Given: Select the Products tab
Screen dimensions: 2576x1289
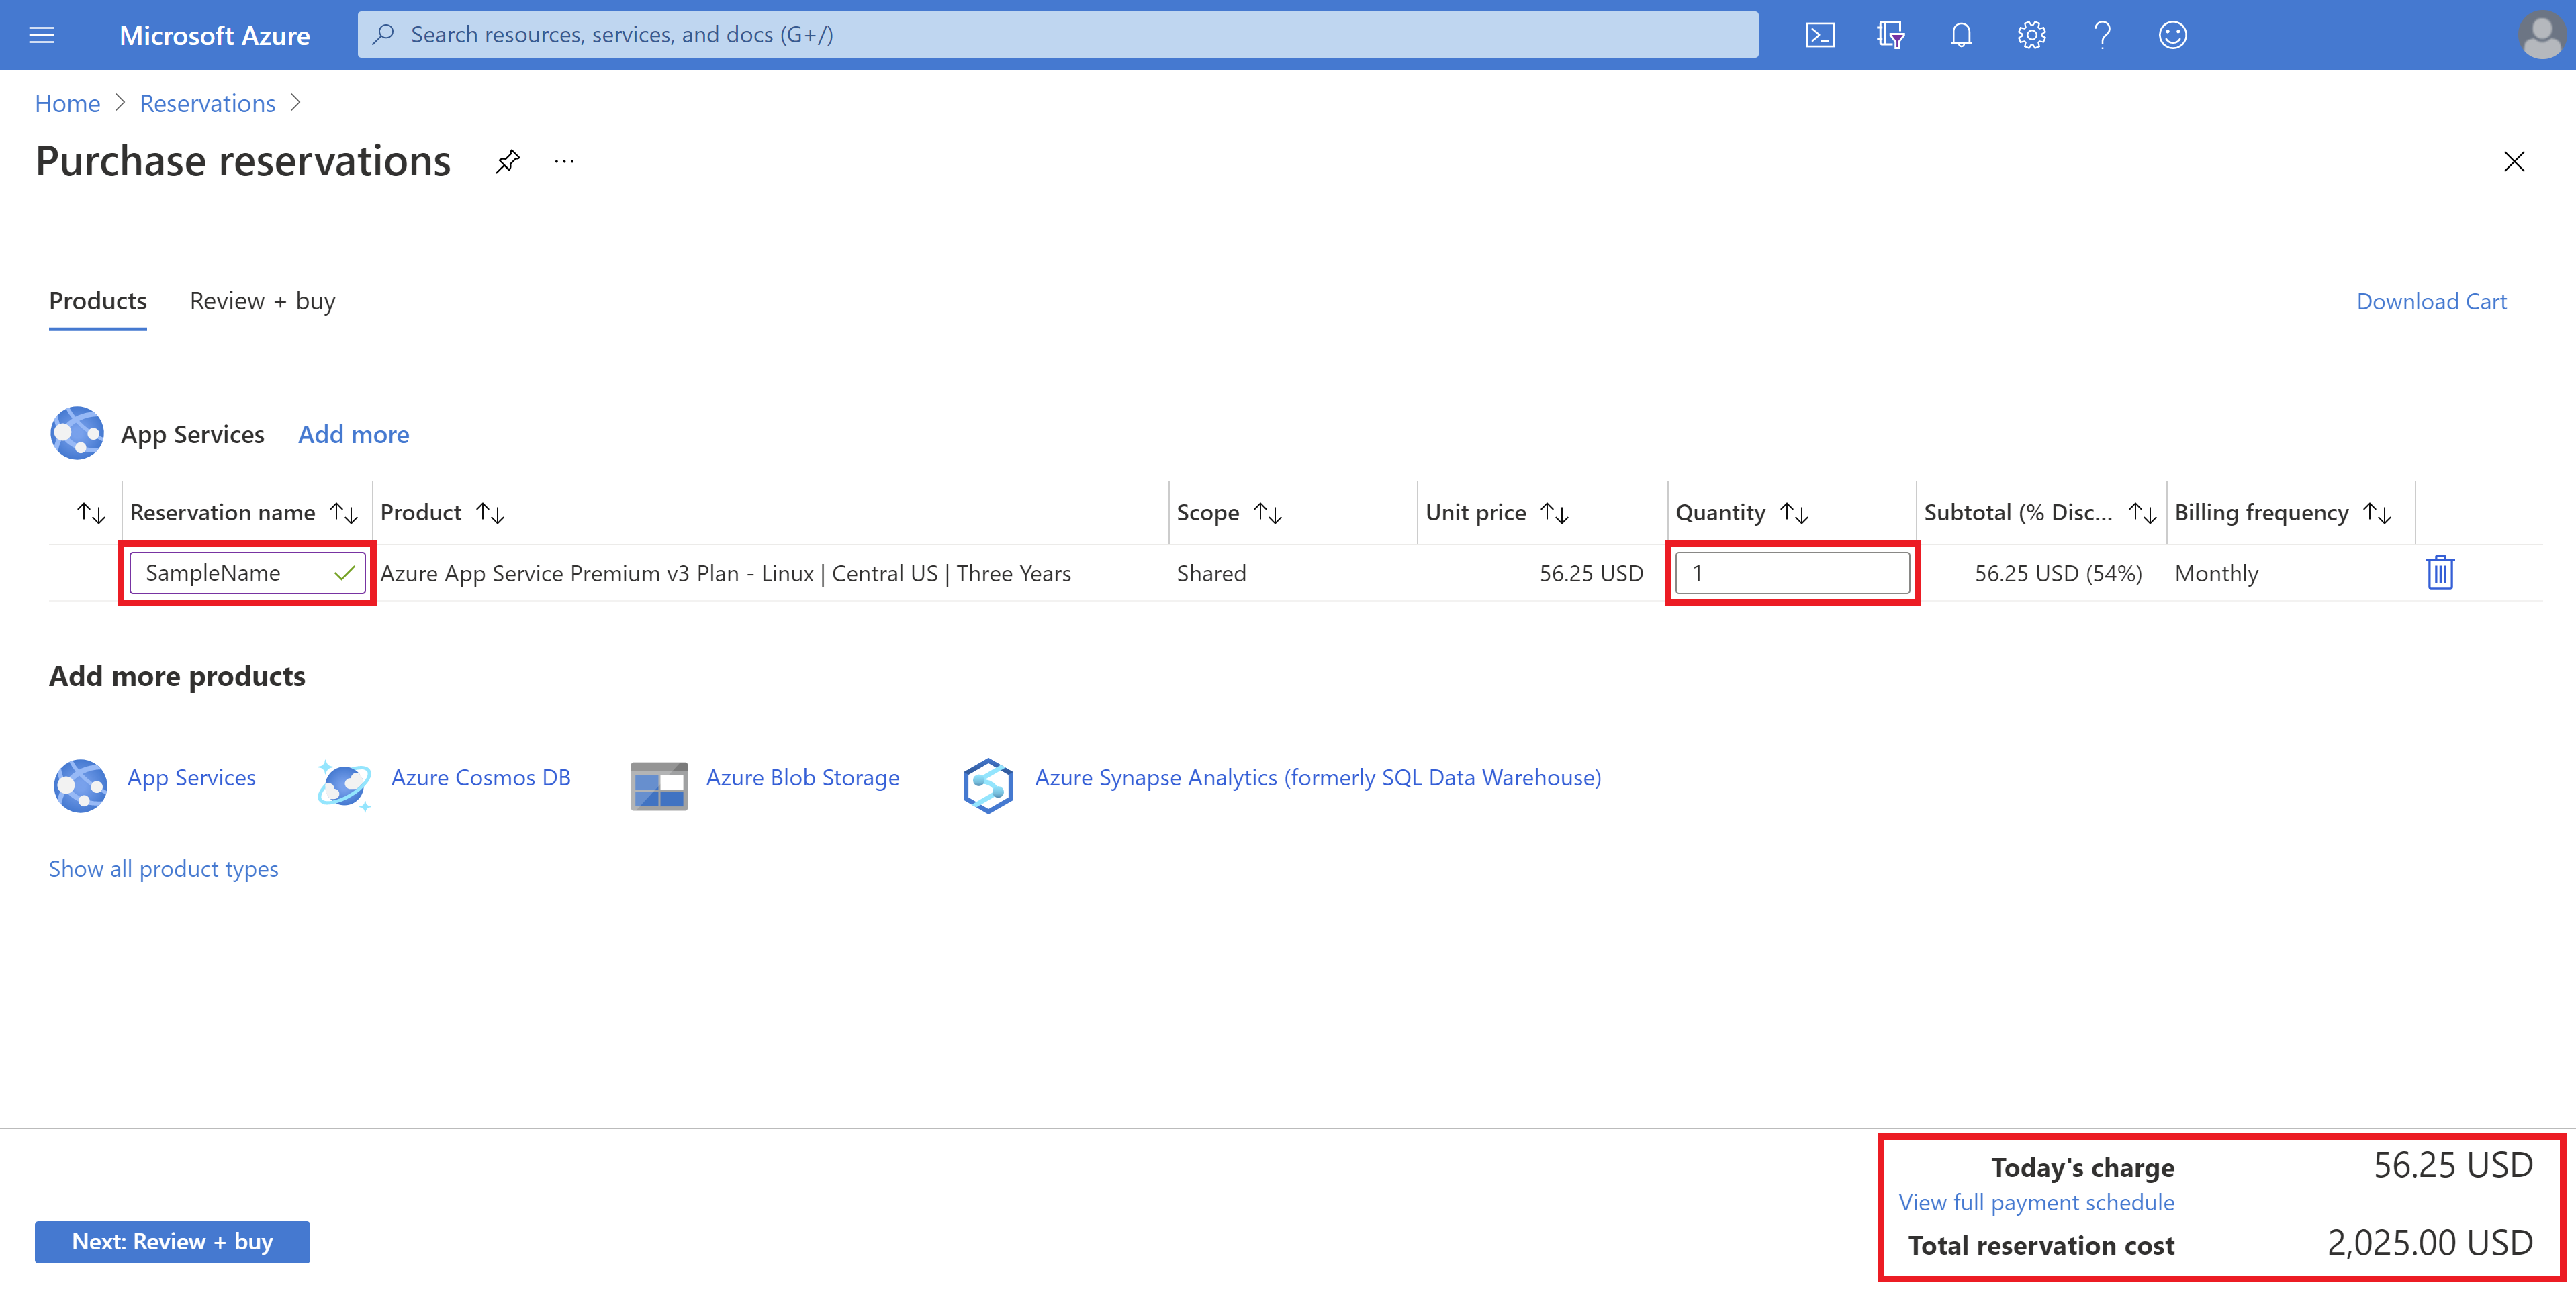Looking at the screenshot, I should coord(97,301).
